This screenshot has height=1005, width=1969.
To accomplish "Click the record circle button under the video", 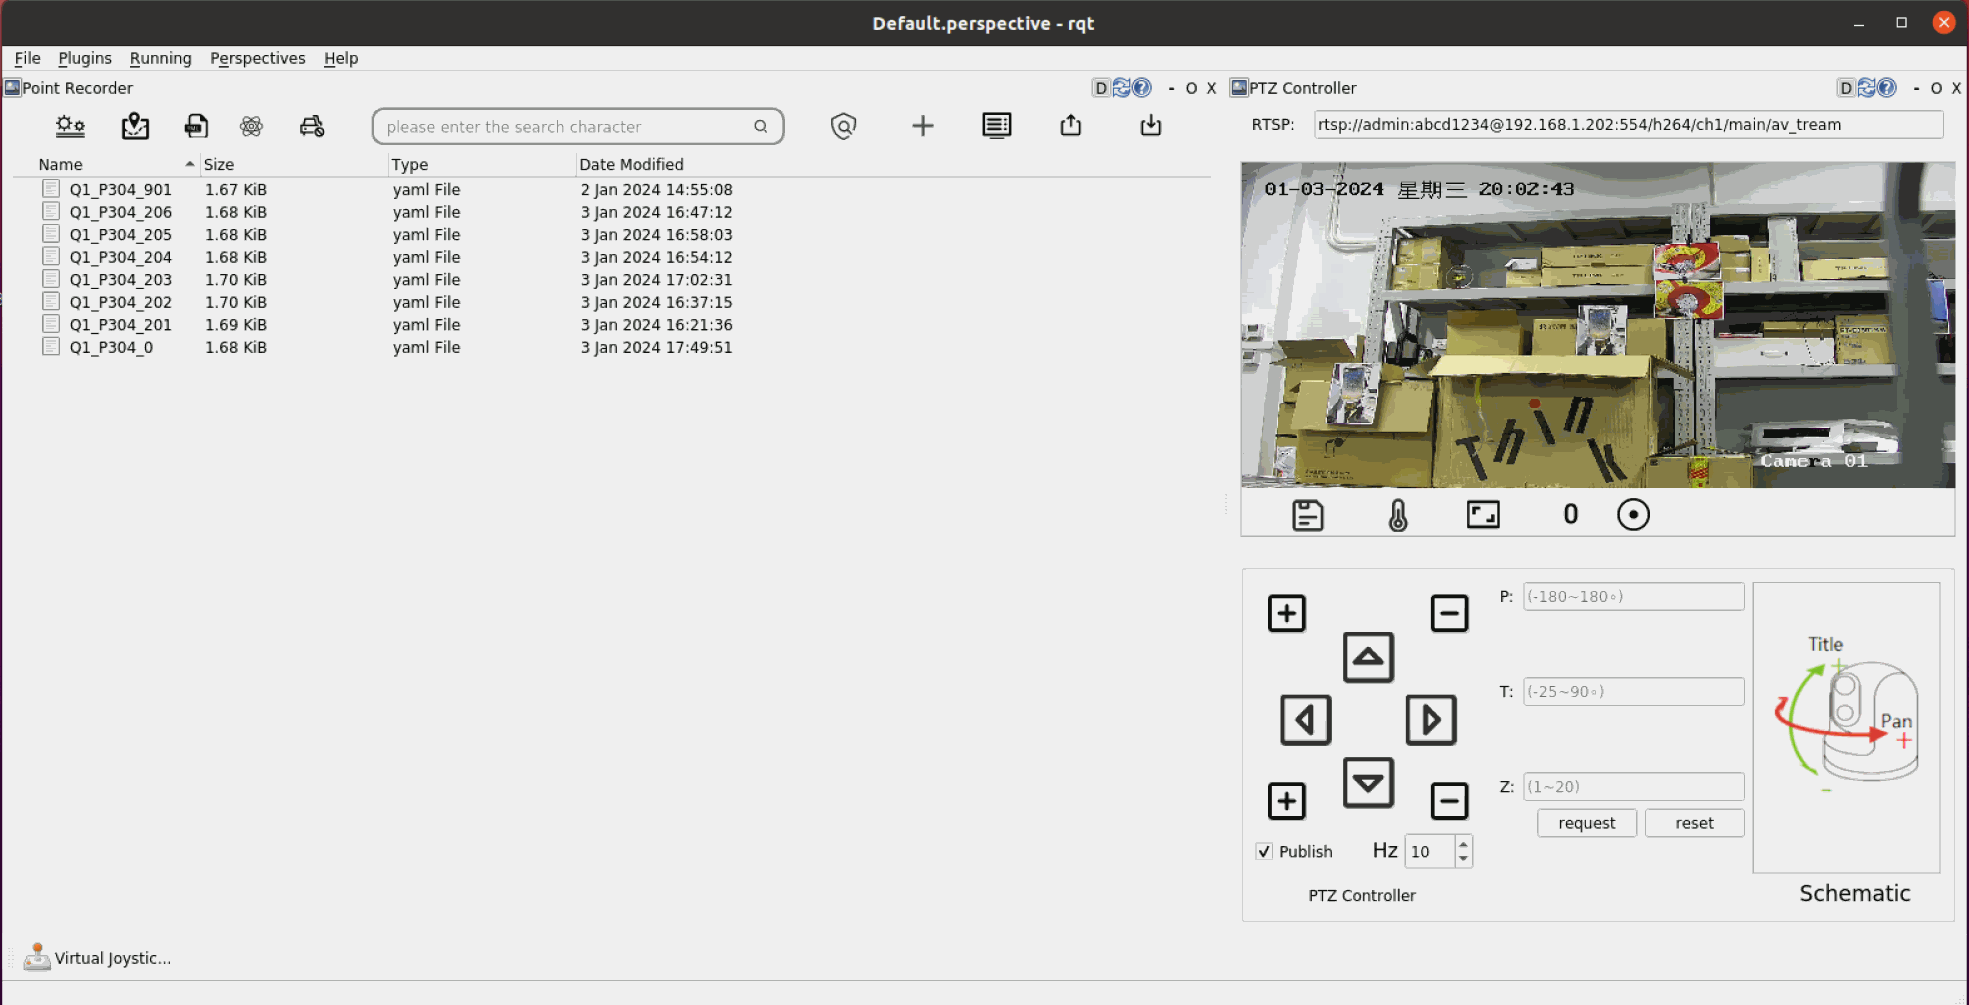I will pos(1632,515).
